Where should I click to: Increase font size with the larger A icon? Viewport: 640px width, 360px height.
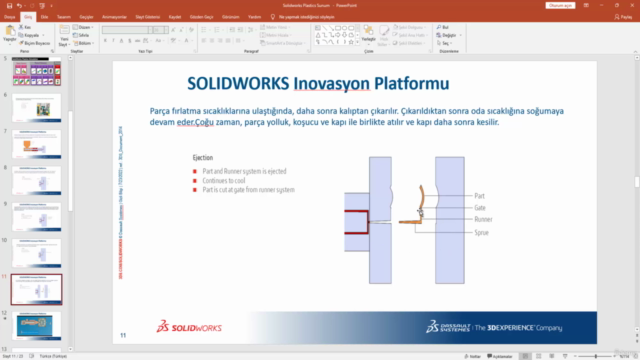pyautogui.click(x=173, y=30)
